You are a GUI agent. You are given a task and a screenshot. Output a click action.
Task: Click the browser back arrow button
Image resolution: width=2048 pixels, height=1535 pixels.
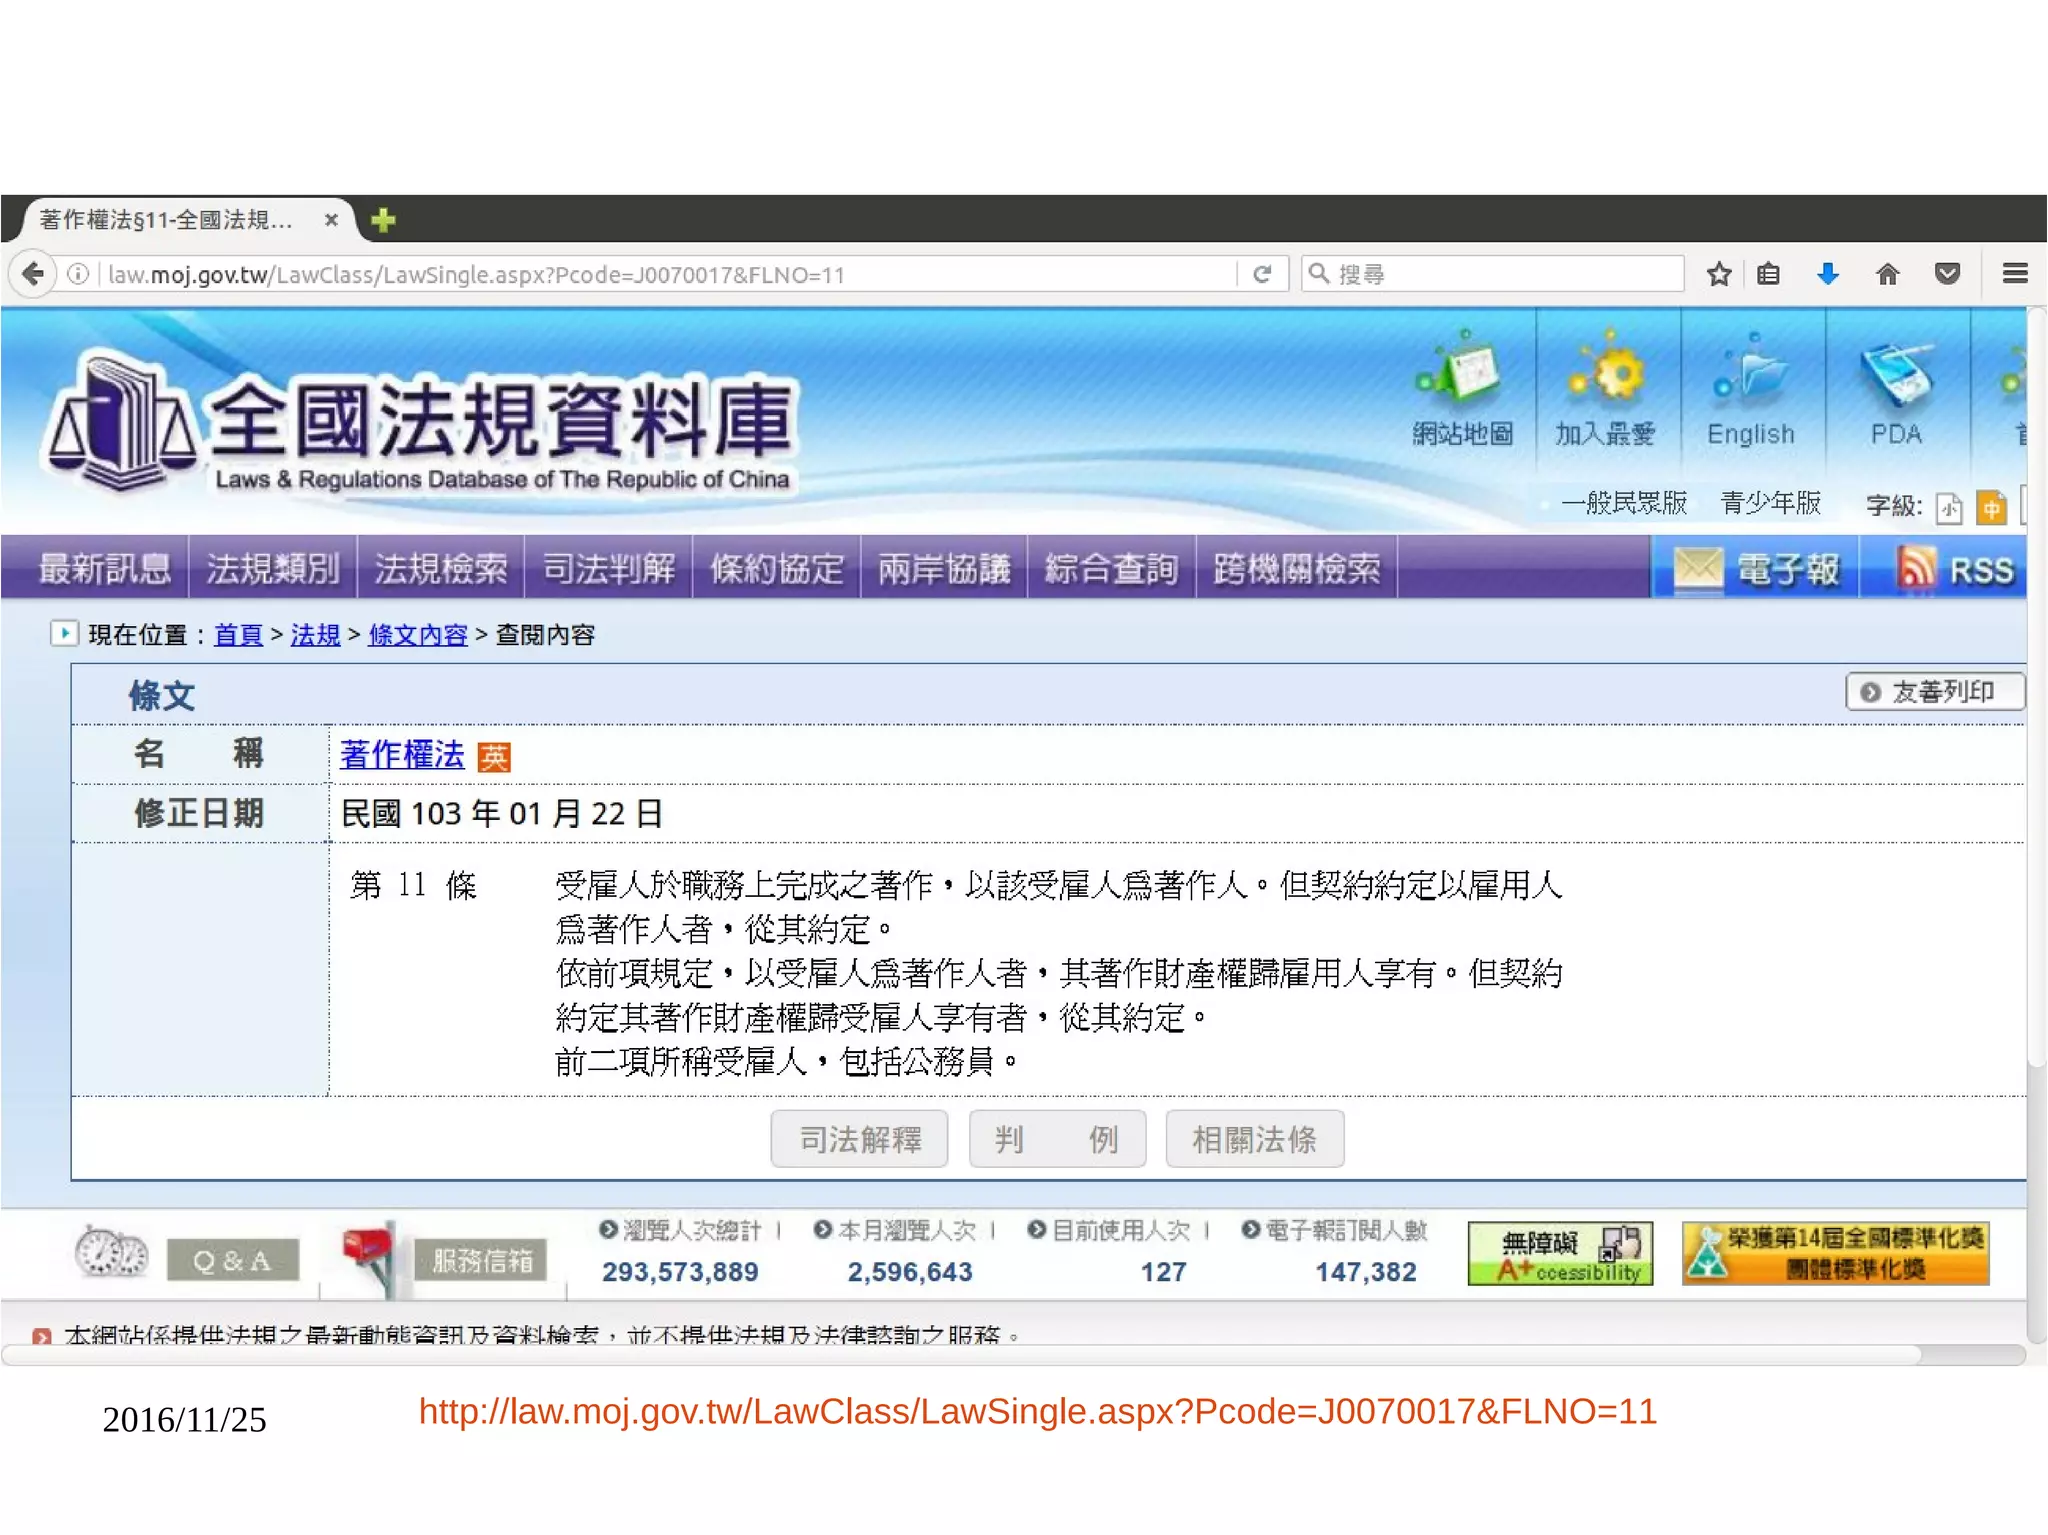pyautogui.click(x=33, y=273)
